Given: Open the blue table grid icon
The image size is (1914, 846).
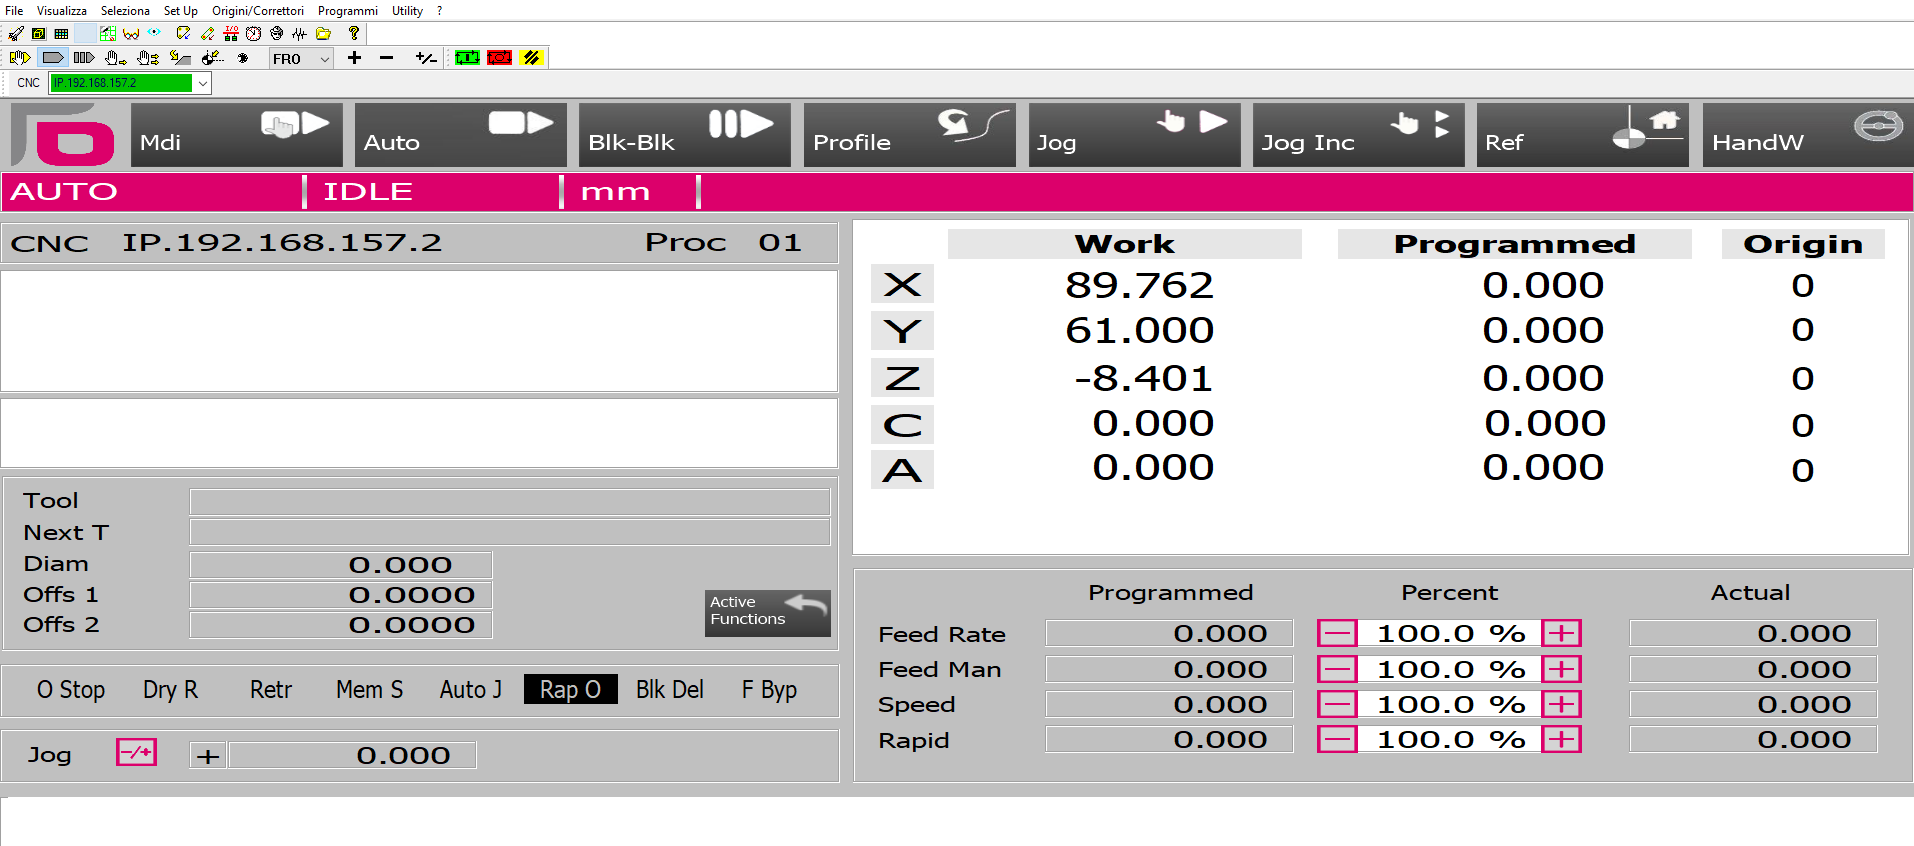Looking at the screenshot, I should (61, 33).
